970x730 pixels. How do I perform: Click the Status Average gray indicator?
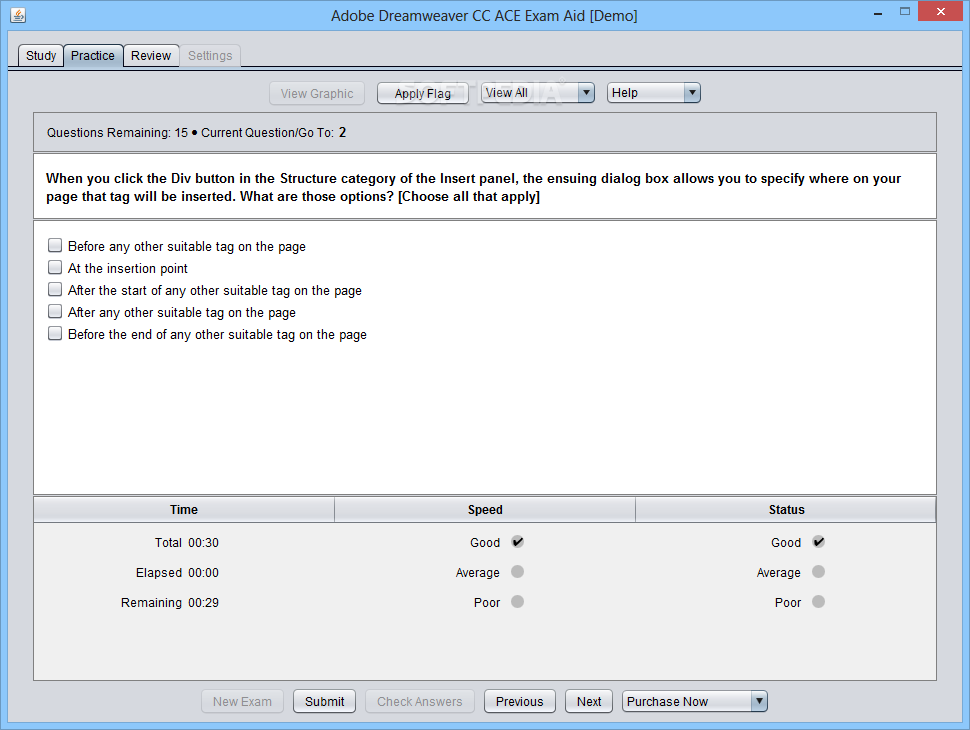tap(818, 572)
